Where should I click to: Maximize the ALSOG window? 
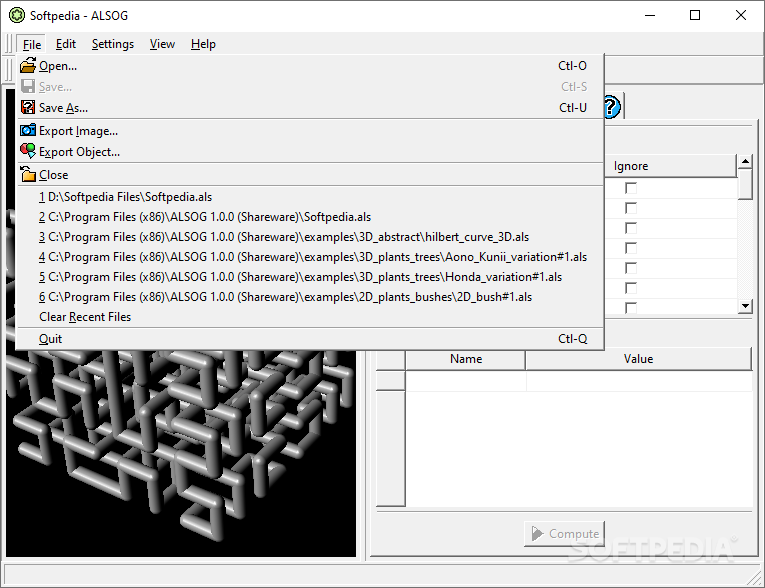click(695, 15)
